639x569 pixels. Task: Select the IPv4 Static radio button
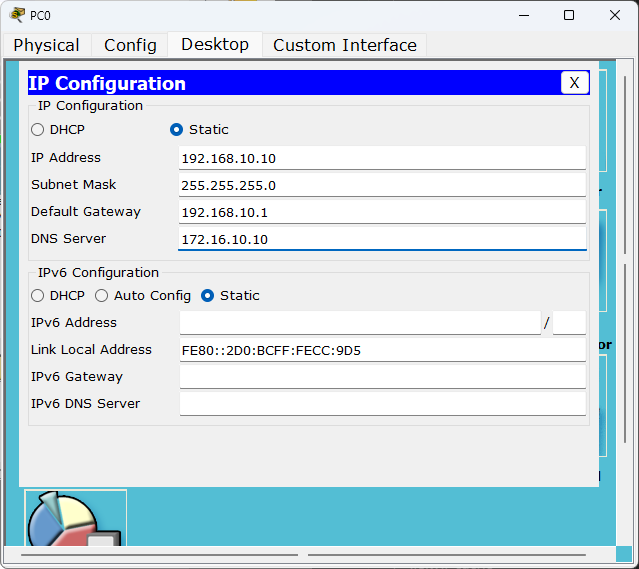176,130
